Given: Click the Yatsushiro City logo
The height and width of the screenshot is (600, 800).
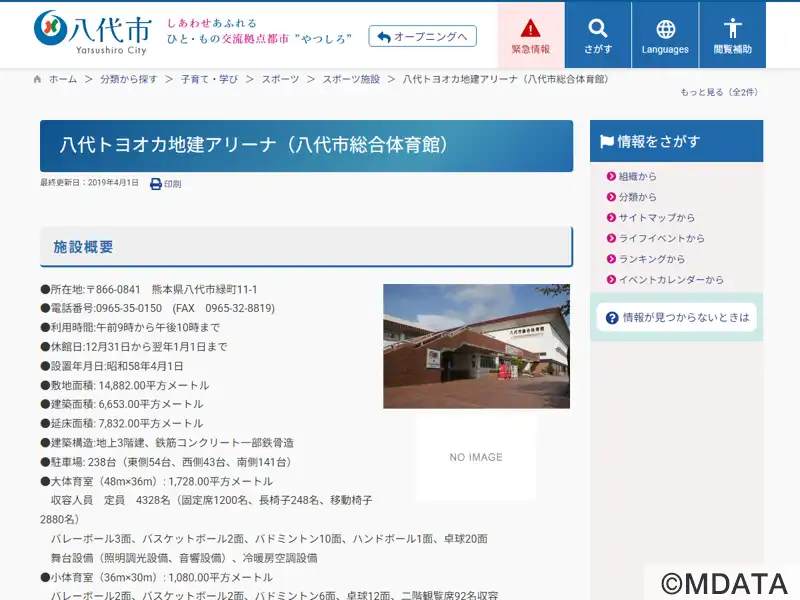Looking at the screenshot, I should click(93, 33).
